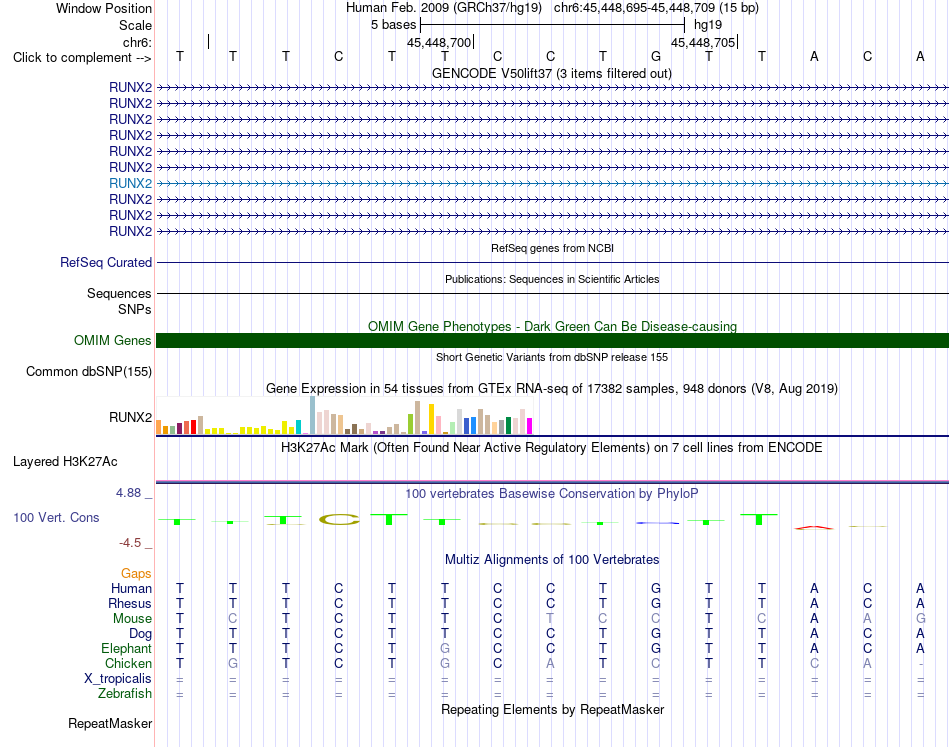Select the Human alignment row label
The width and height of the screenshot is (950, 747).
pos(131,588)
